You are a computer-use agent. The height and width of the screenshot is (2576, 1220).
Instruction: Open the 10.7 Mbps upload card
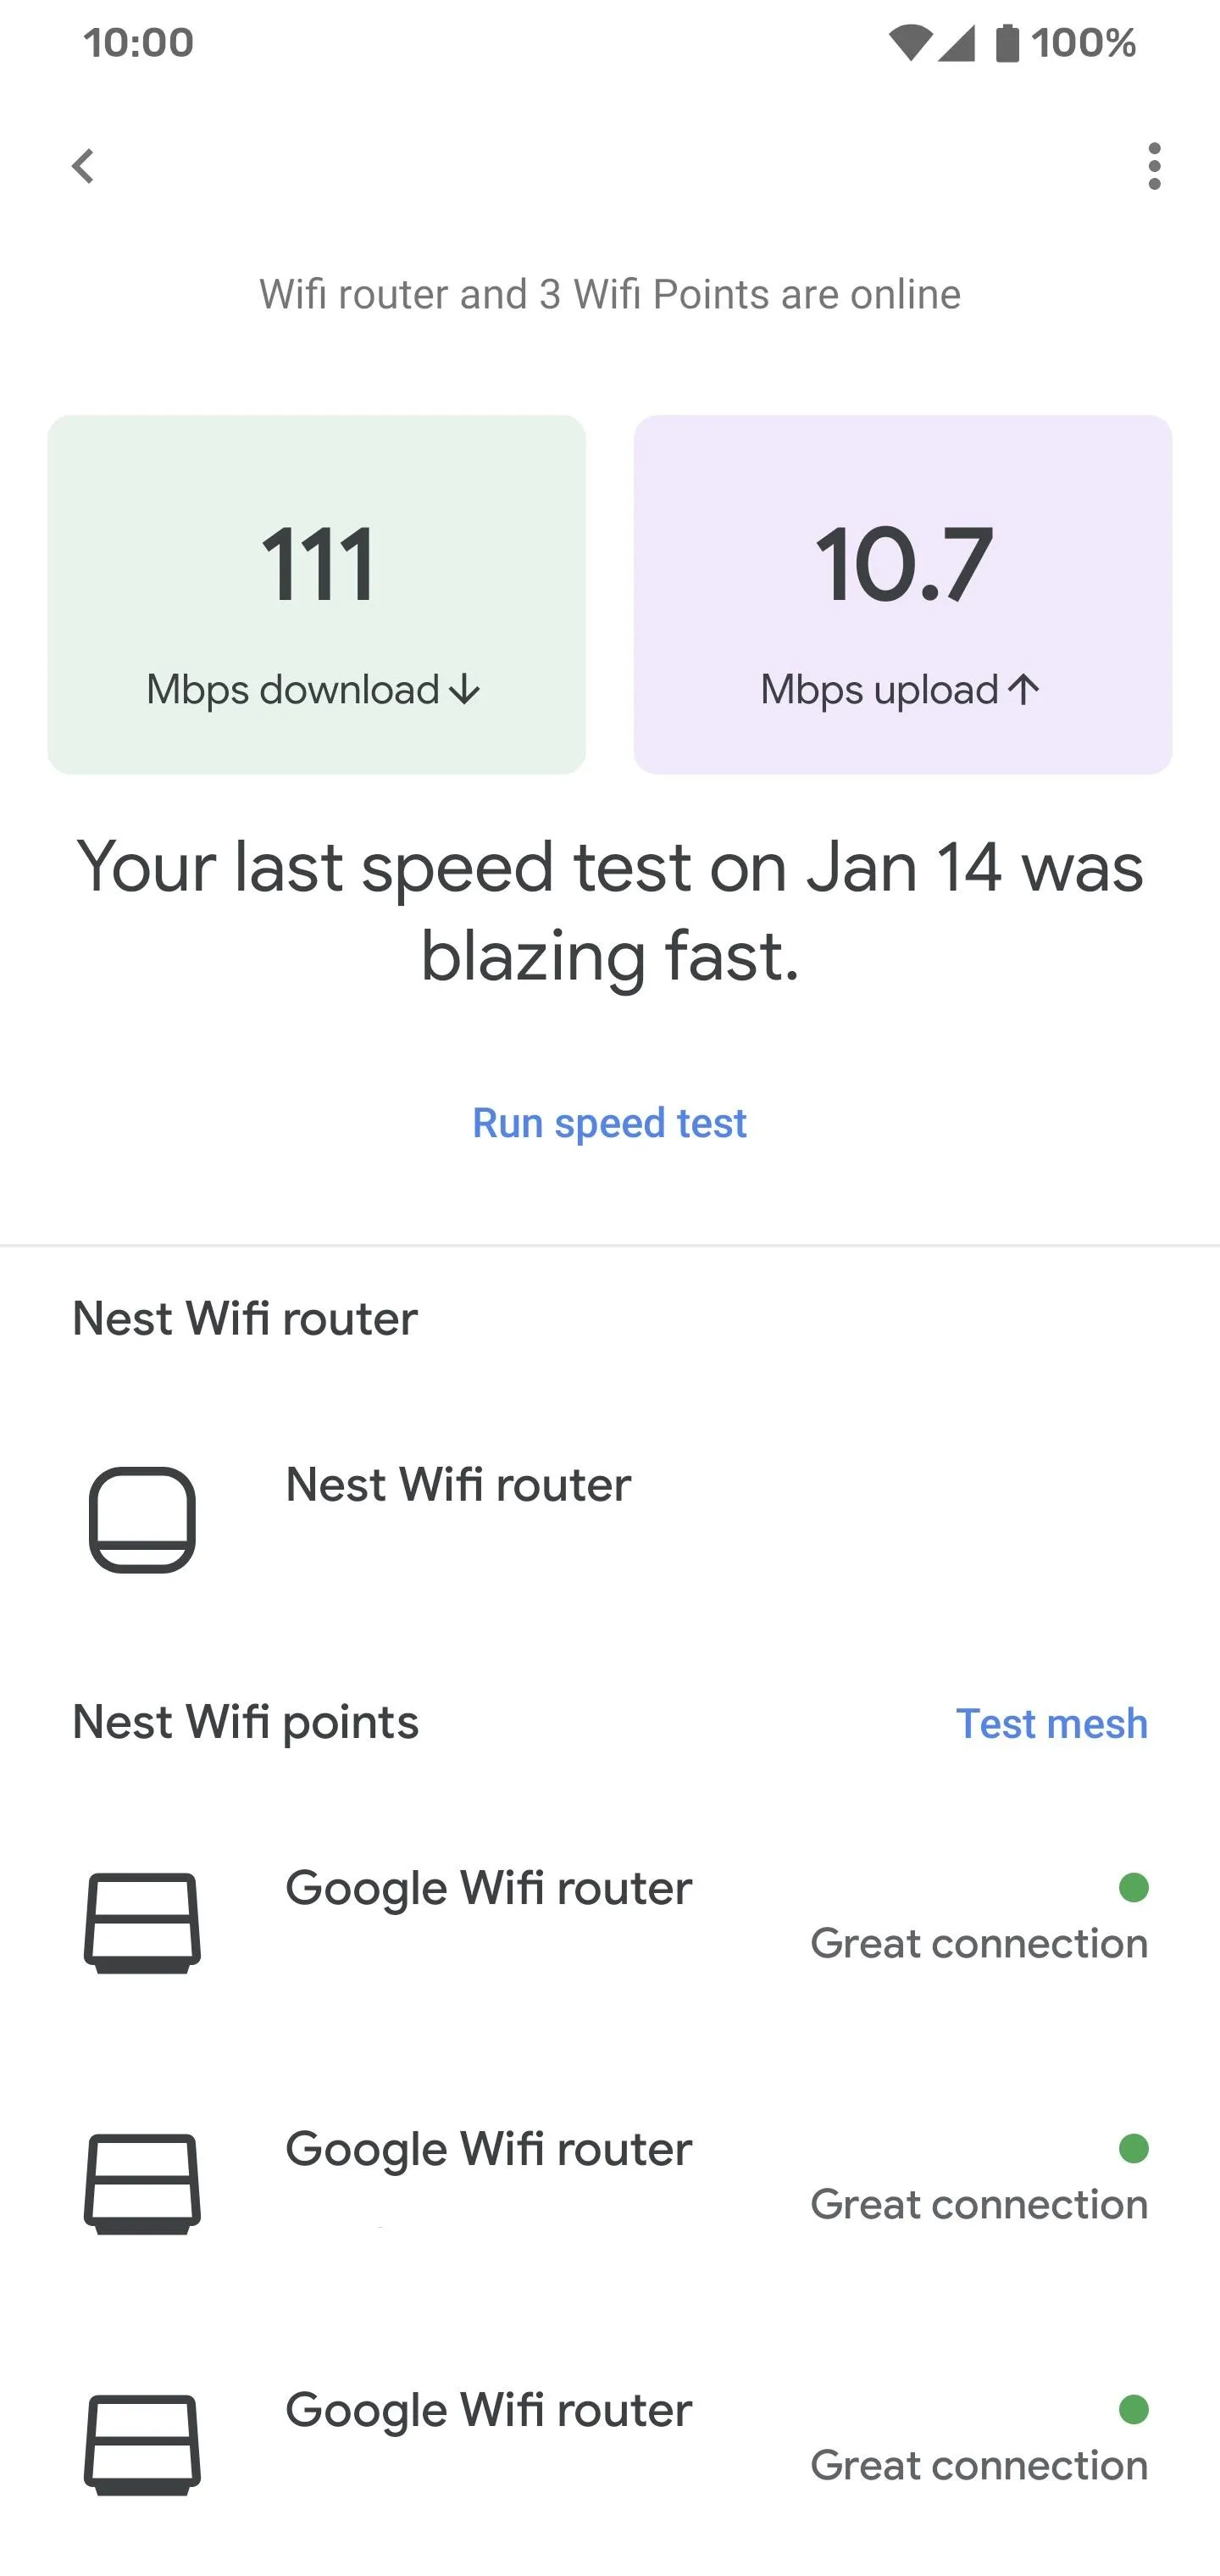[x=903, y=594]
